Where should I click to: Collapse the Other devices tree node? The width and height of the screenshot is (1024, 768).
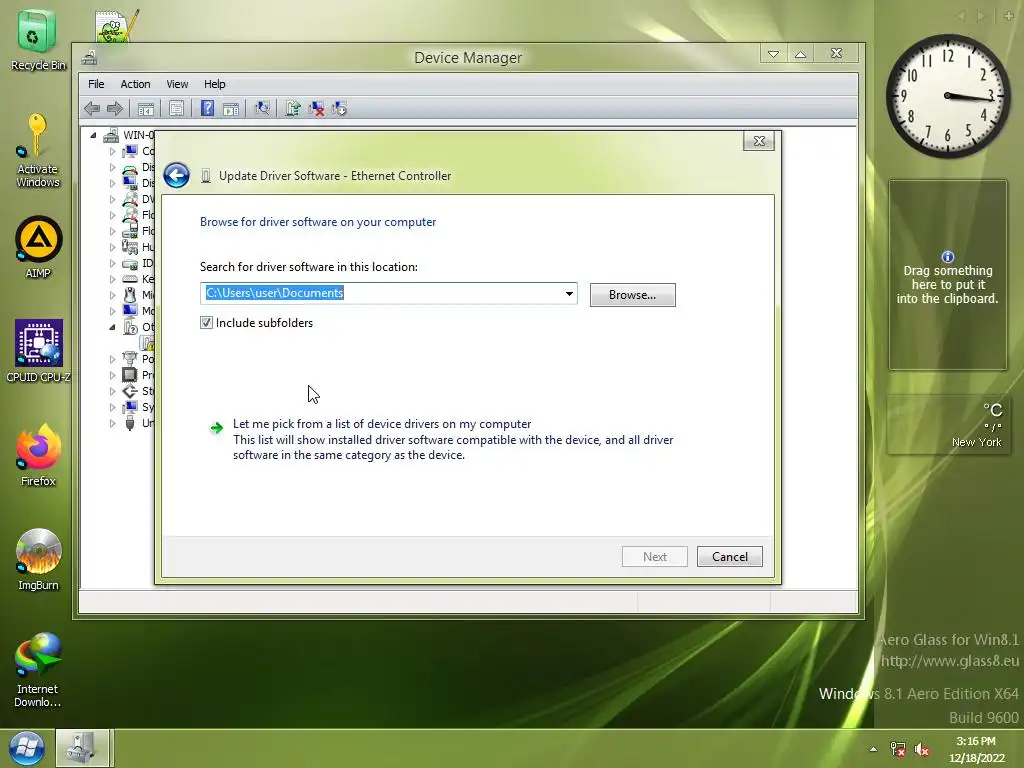click(112, 327)
